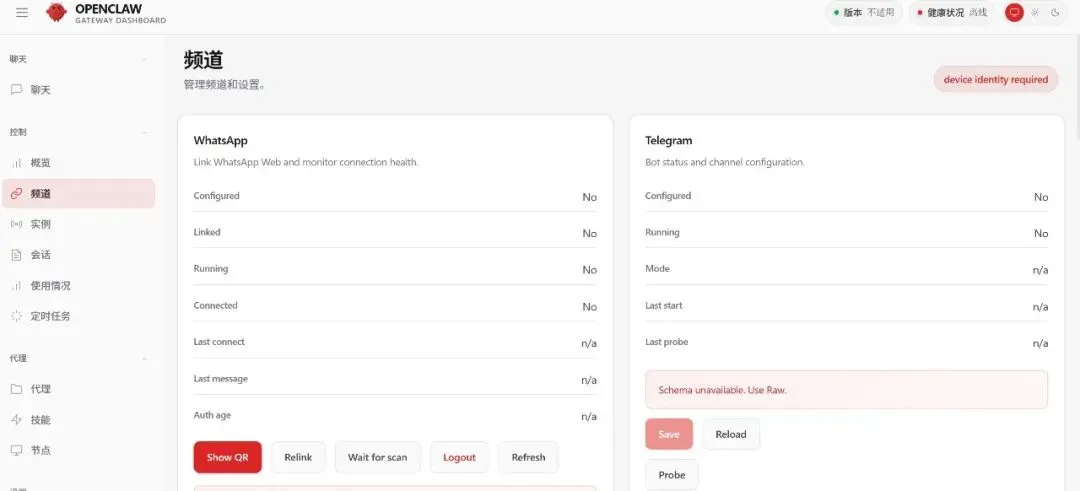Switch to light theme sun icon
This screenshot has width=1080, height=491.
pos(1035,13)
